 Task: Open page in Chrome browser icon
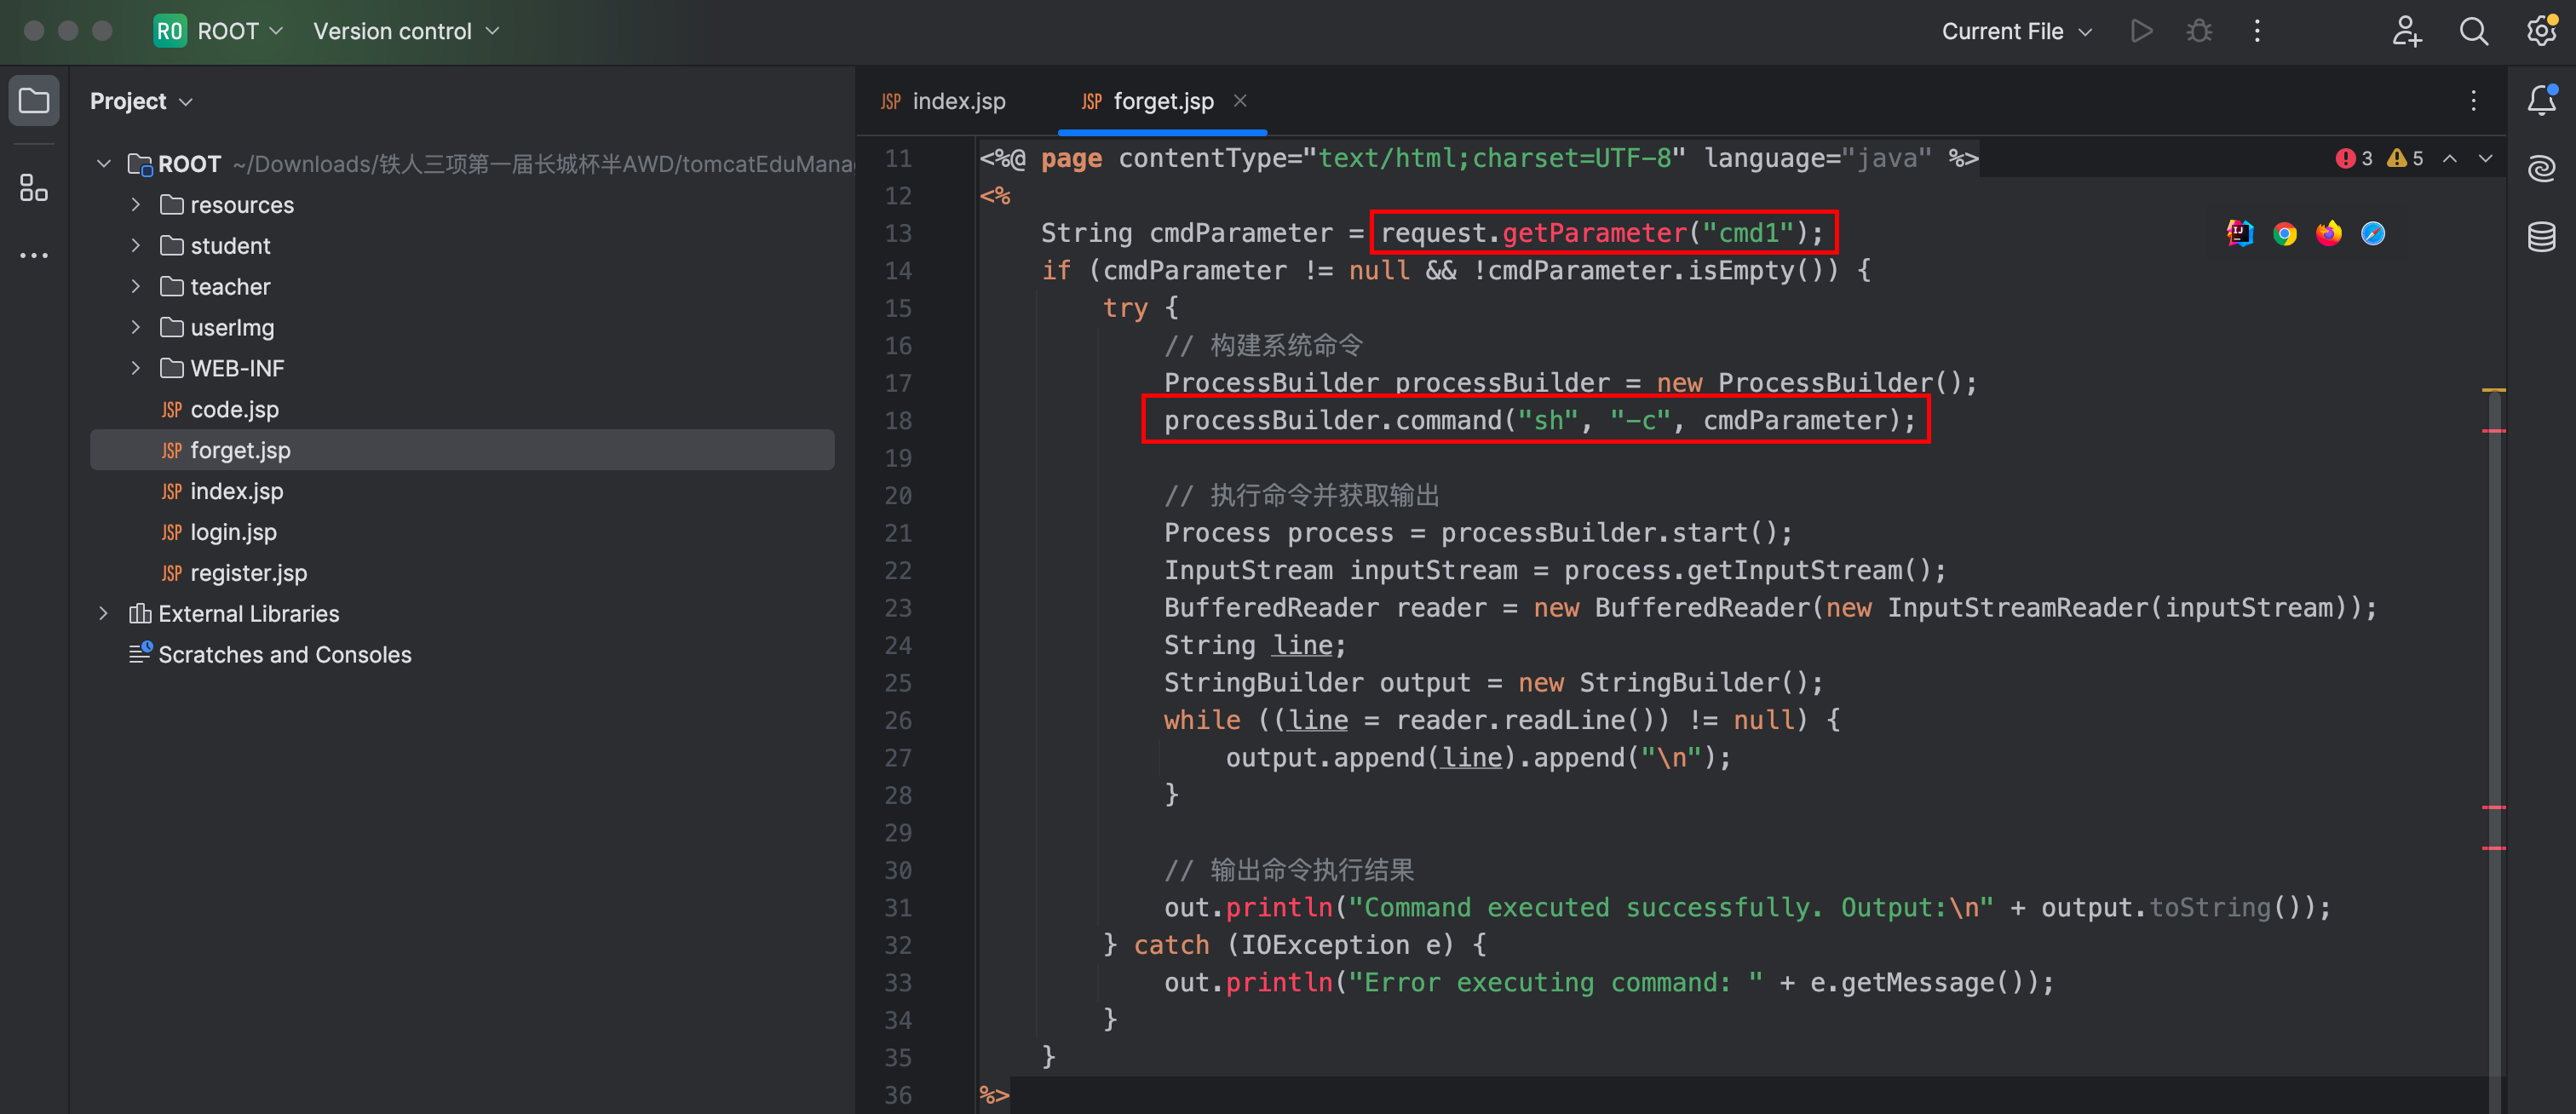(2284, 233)
